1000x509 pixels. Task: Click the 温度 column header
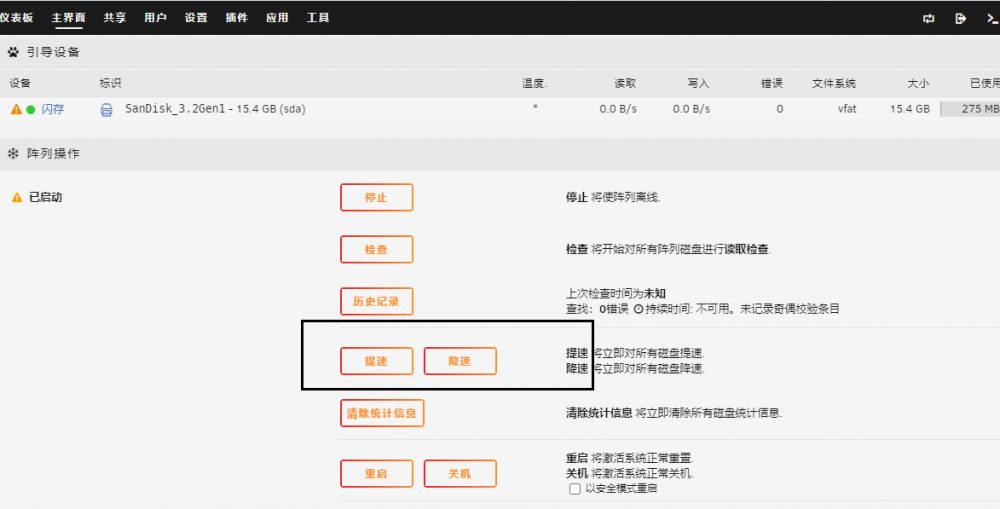535,84
